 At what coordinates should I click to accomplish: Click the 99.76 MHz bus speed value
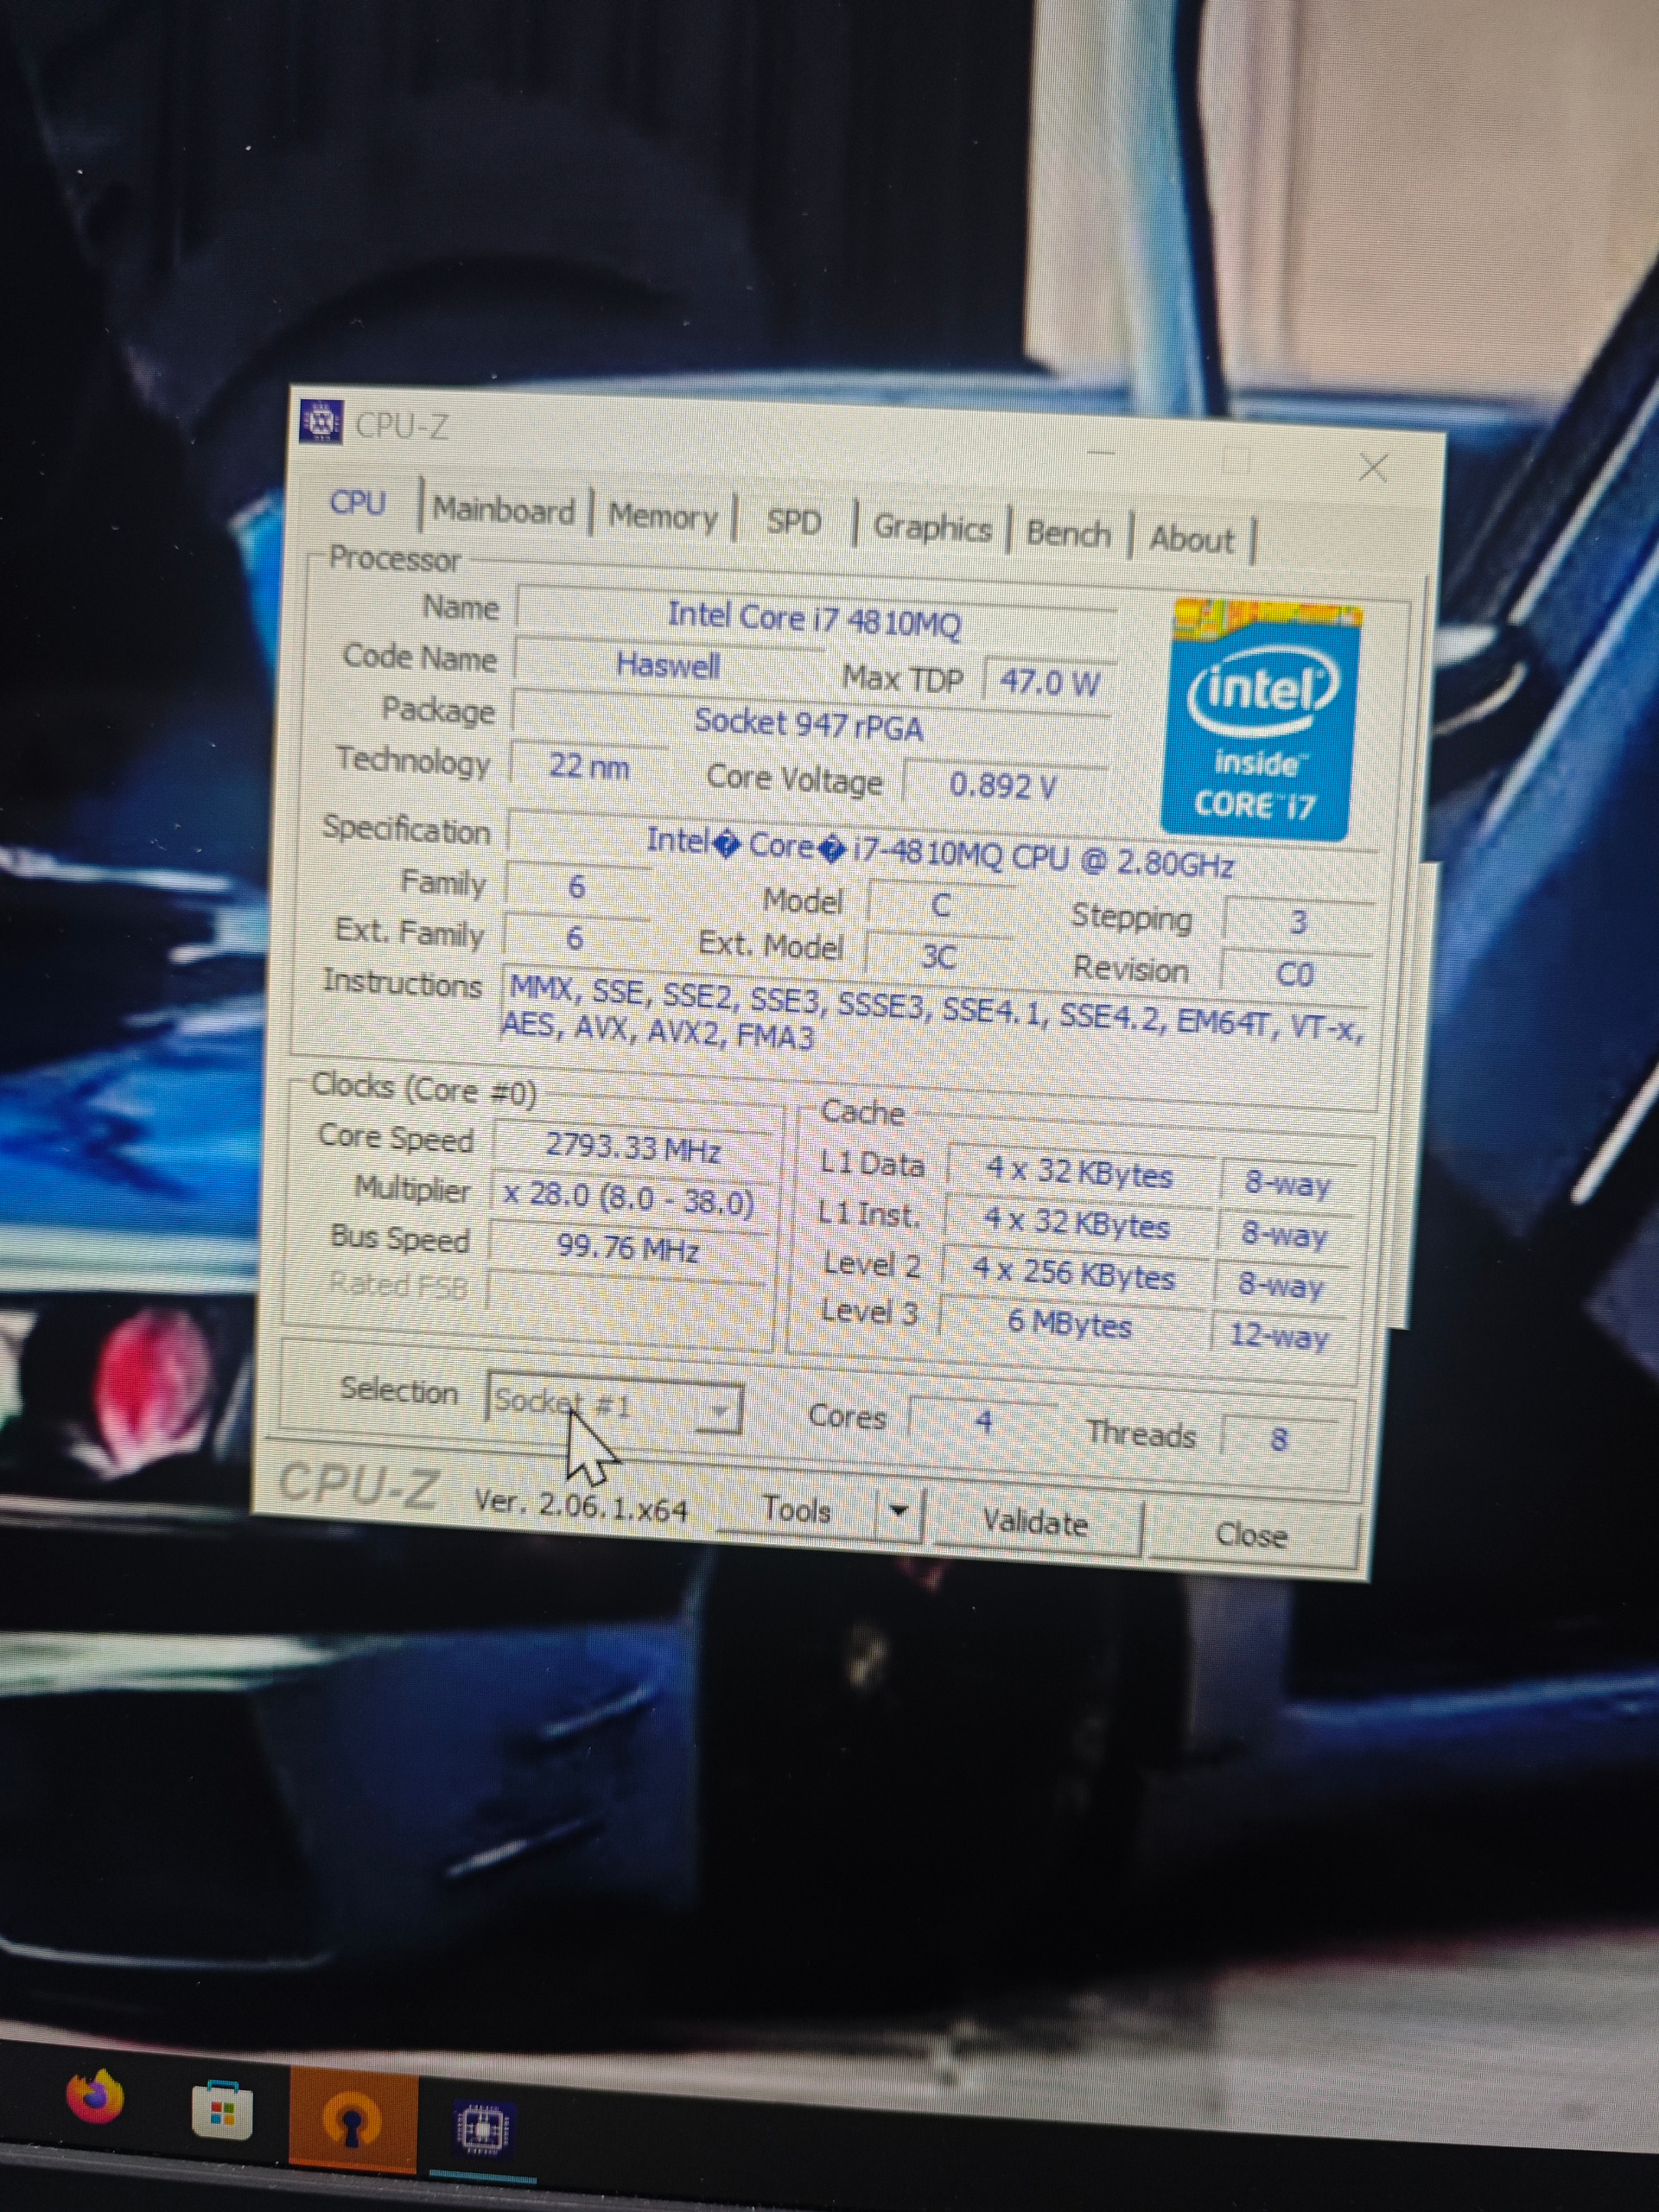[628, 1248]
